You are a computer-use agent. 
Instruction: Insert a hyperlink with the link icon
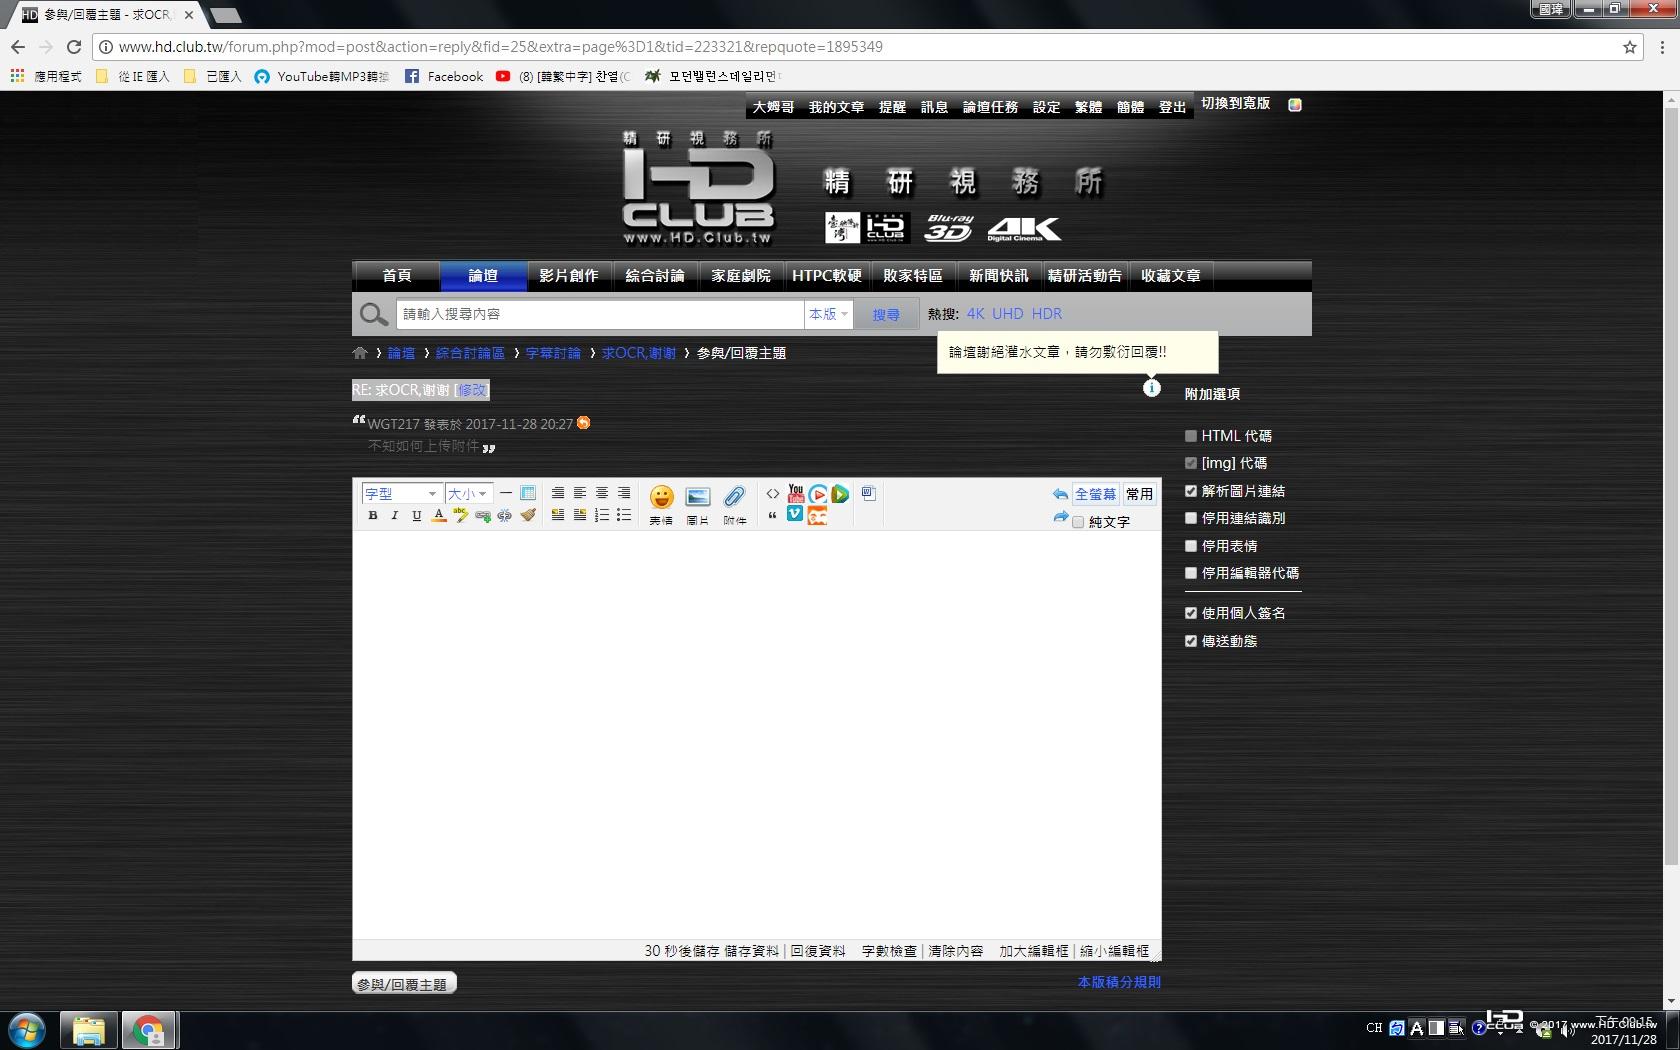[483, 516]
